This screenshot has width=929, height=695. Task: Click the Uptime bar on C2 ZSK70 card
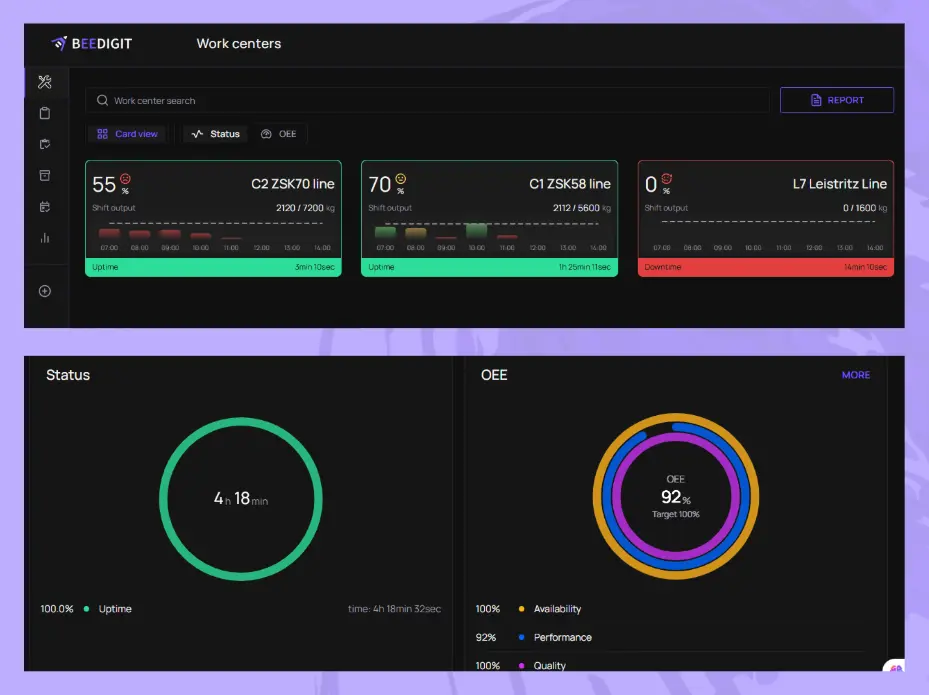coord(213,267)
